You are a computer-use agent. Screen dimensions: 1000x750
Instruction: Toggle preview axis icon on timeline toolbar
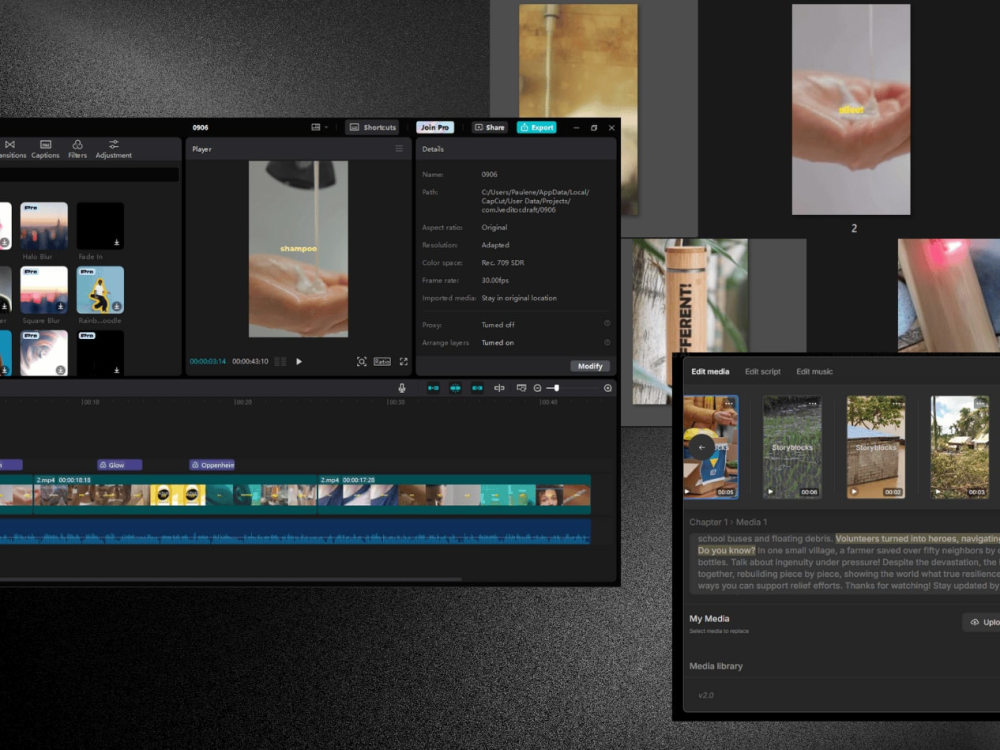499,388
